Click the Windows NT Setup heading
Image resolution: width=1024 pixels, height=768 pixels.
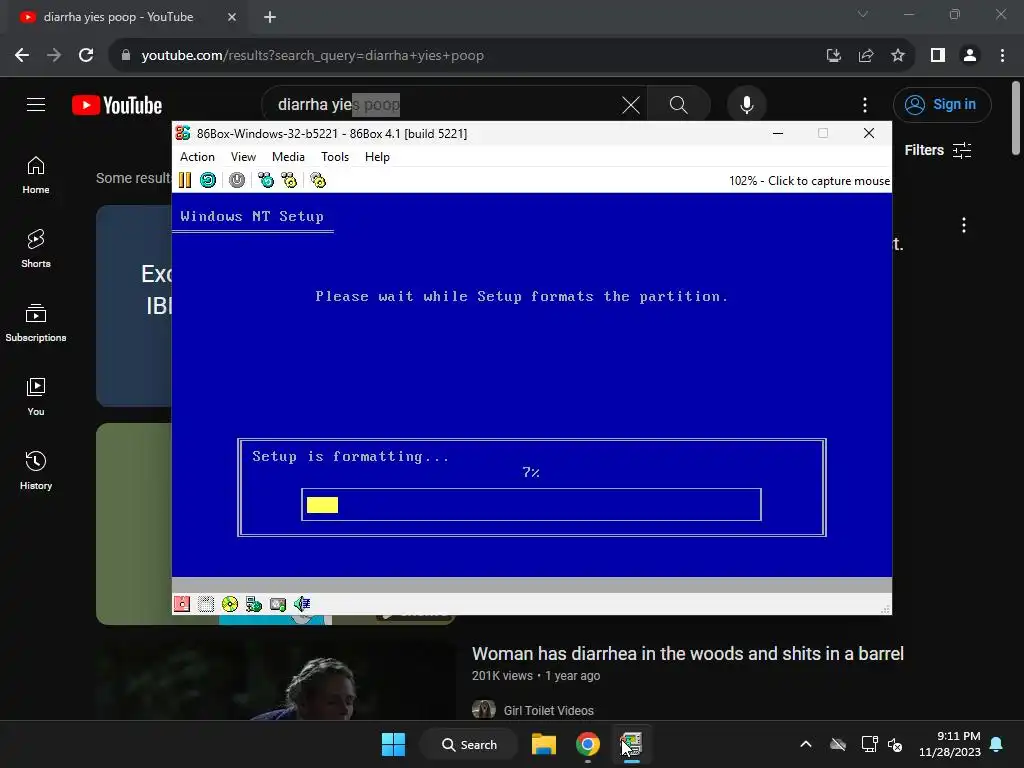[x=252, y=216]
